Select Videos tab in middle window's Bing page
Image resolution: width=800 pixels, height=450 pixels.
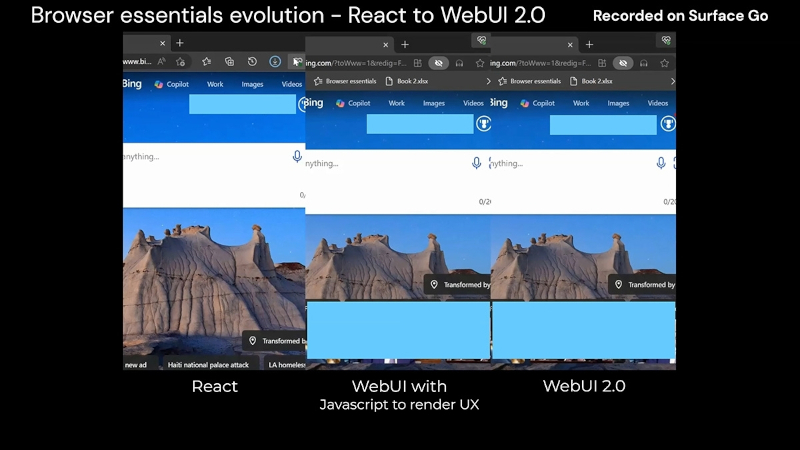[473, 103]
